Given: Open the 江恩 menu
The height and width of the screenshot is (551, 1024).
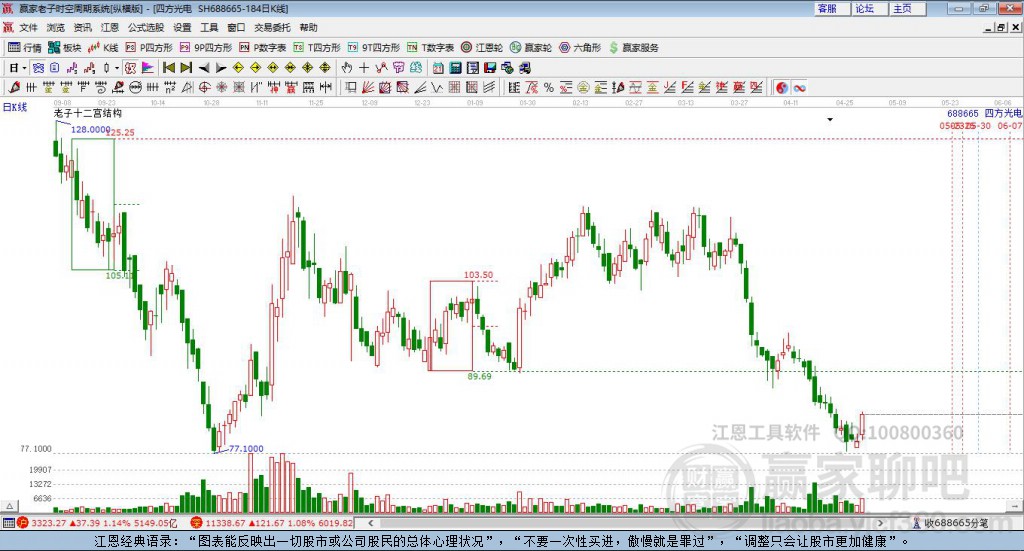Looking at the screenshot, I should coord(110,27).
